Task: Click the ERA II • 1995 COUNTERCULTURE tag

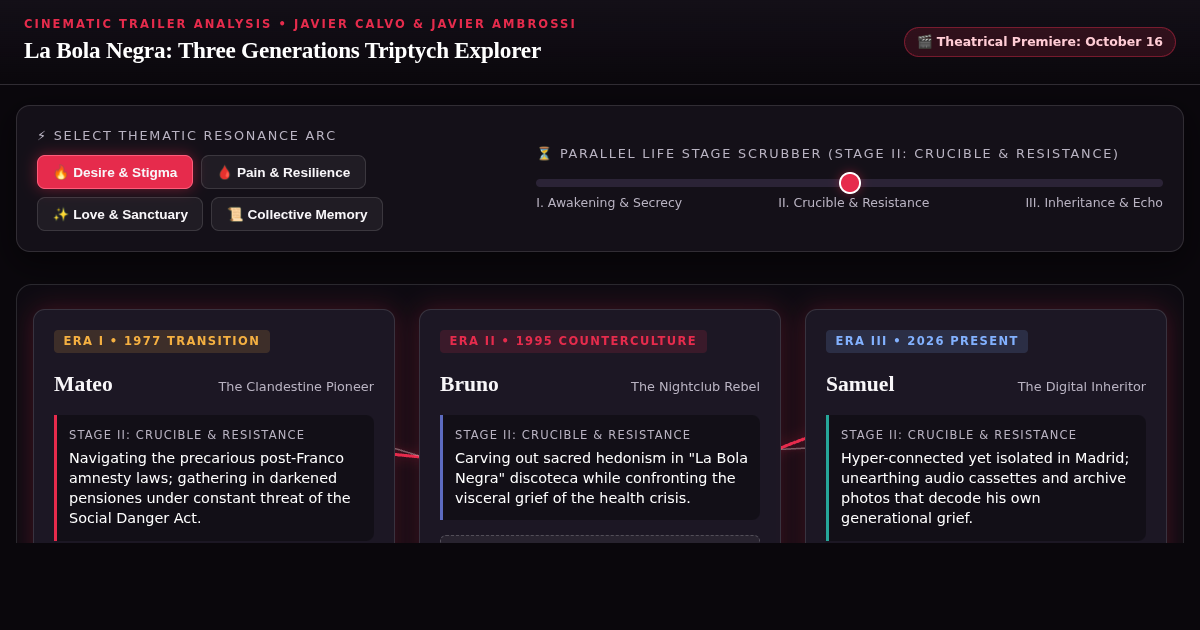Action: coord(573,341)
